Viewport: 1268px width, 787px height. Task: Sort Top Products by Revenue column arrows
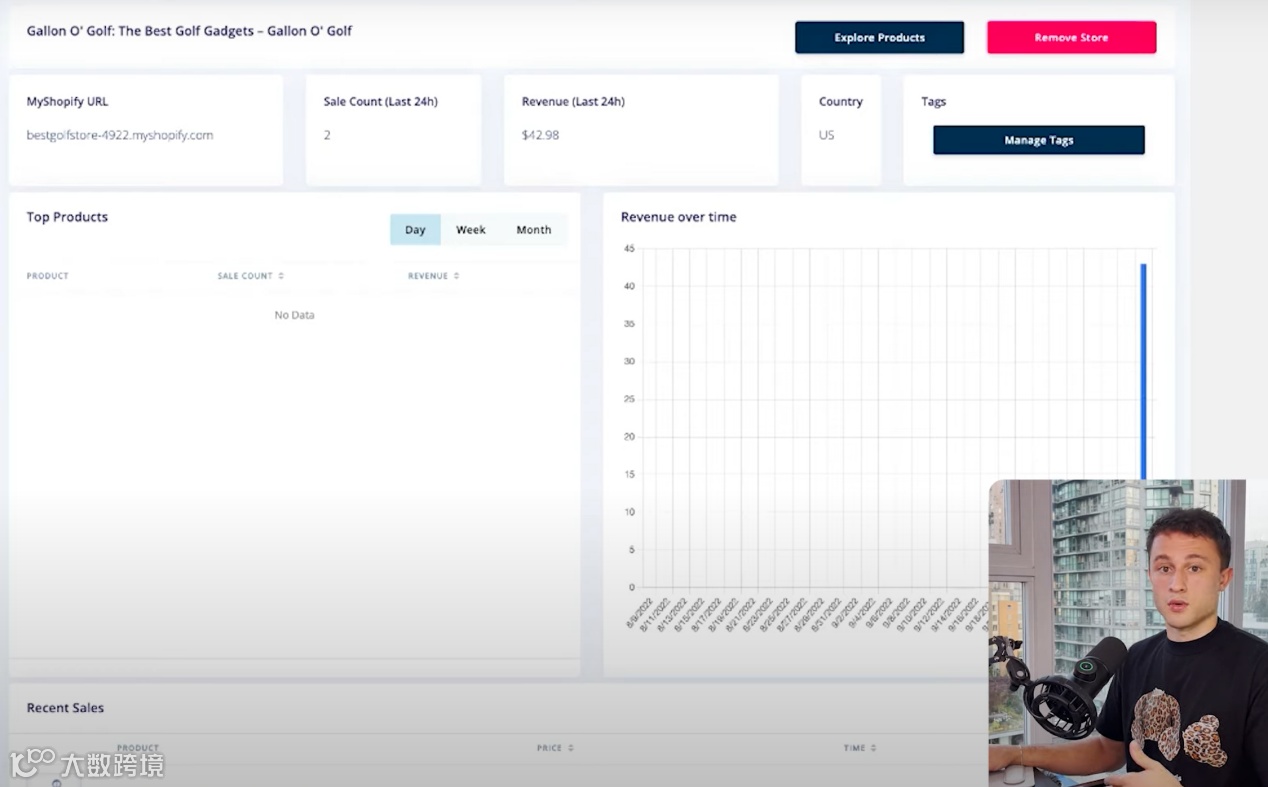[456, 276]
